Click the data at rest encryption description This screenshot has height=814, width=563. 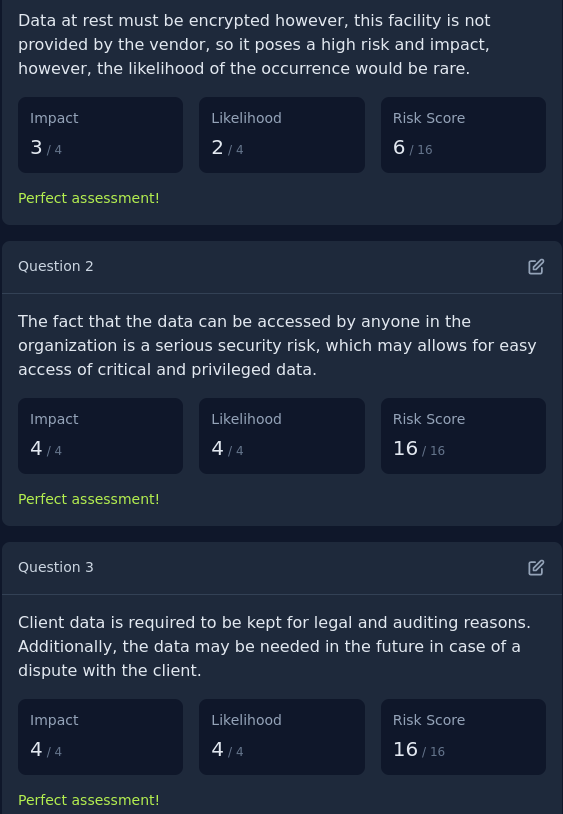click(254, 45)
